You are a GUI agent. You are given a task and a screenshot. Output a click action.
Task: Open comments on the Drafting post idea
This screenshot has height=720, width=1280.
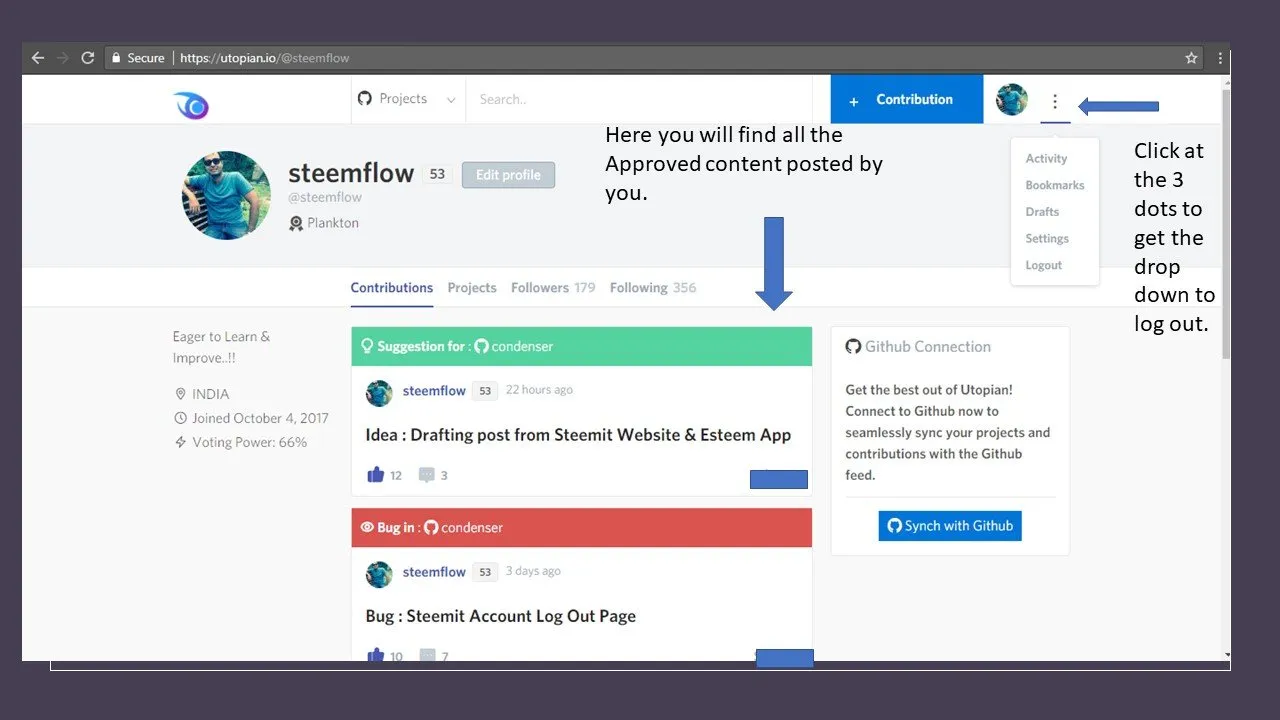(x=427, y=475)
